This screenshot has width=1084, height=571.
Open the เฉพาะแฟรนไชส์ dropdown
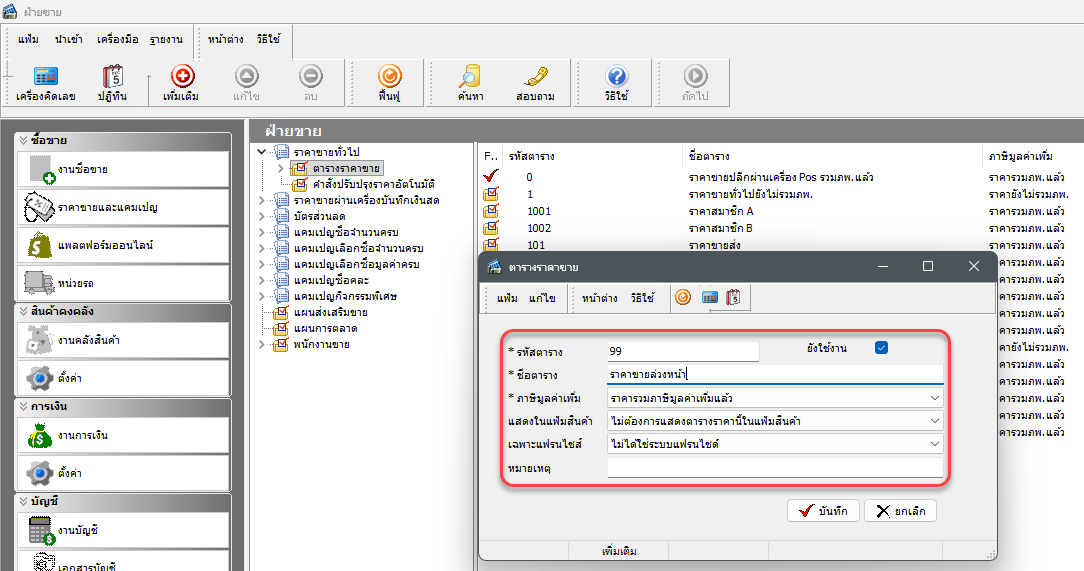pos(934,444)
